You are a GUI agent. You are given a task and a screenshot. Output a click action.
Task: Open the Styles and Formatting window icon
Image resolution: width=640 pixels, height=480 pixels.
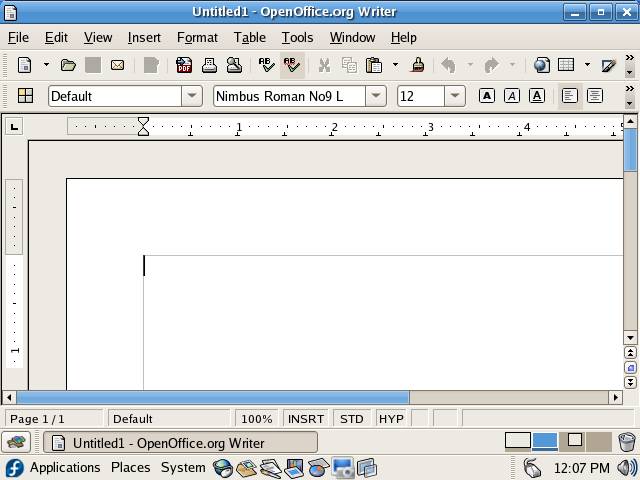pos(26,96)
